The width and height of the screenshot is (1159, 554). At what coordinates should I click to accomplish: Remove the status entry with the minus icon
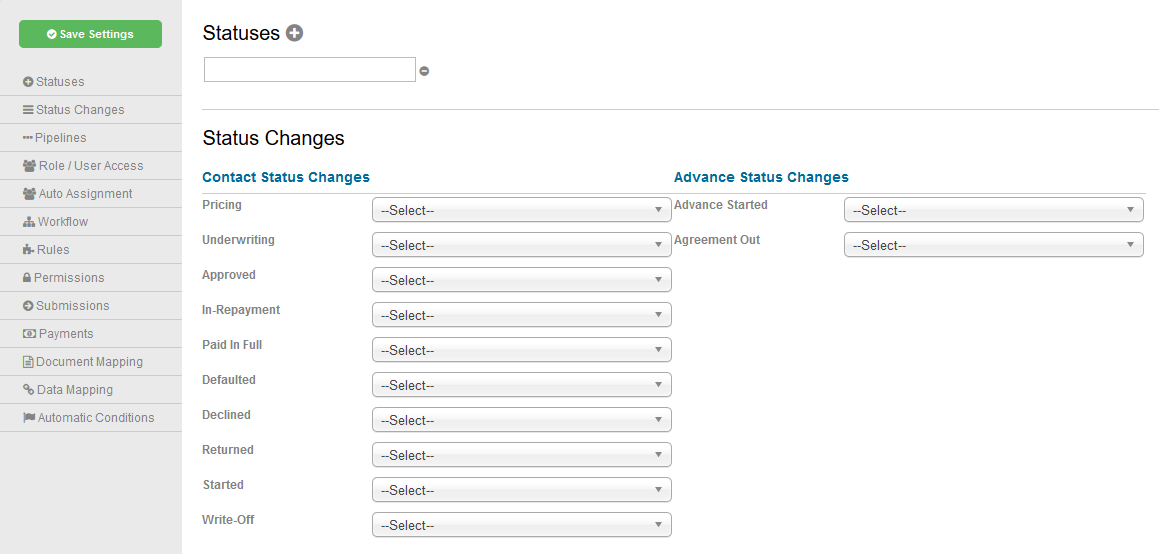[424, 71]
